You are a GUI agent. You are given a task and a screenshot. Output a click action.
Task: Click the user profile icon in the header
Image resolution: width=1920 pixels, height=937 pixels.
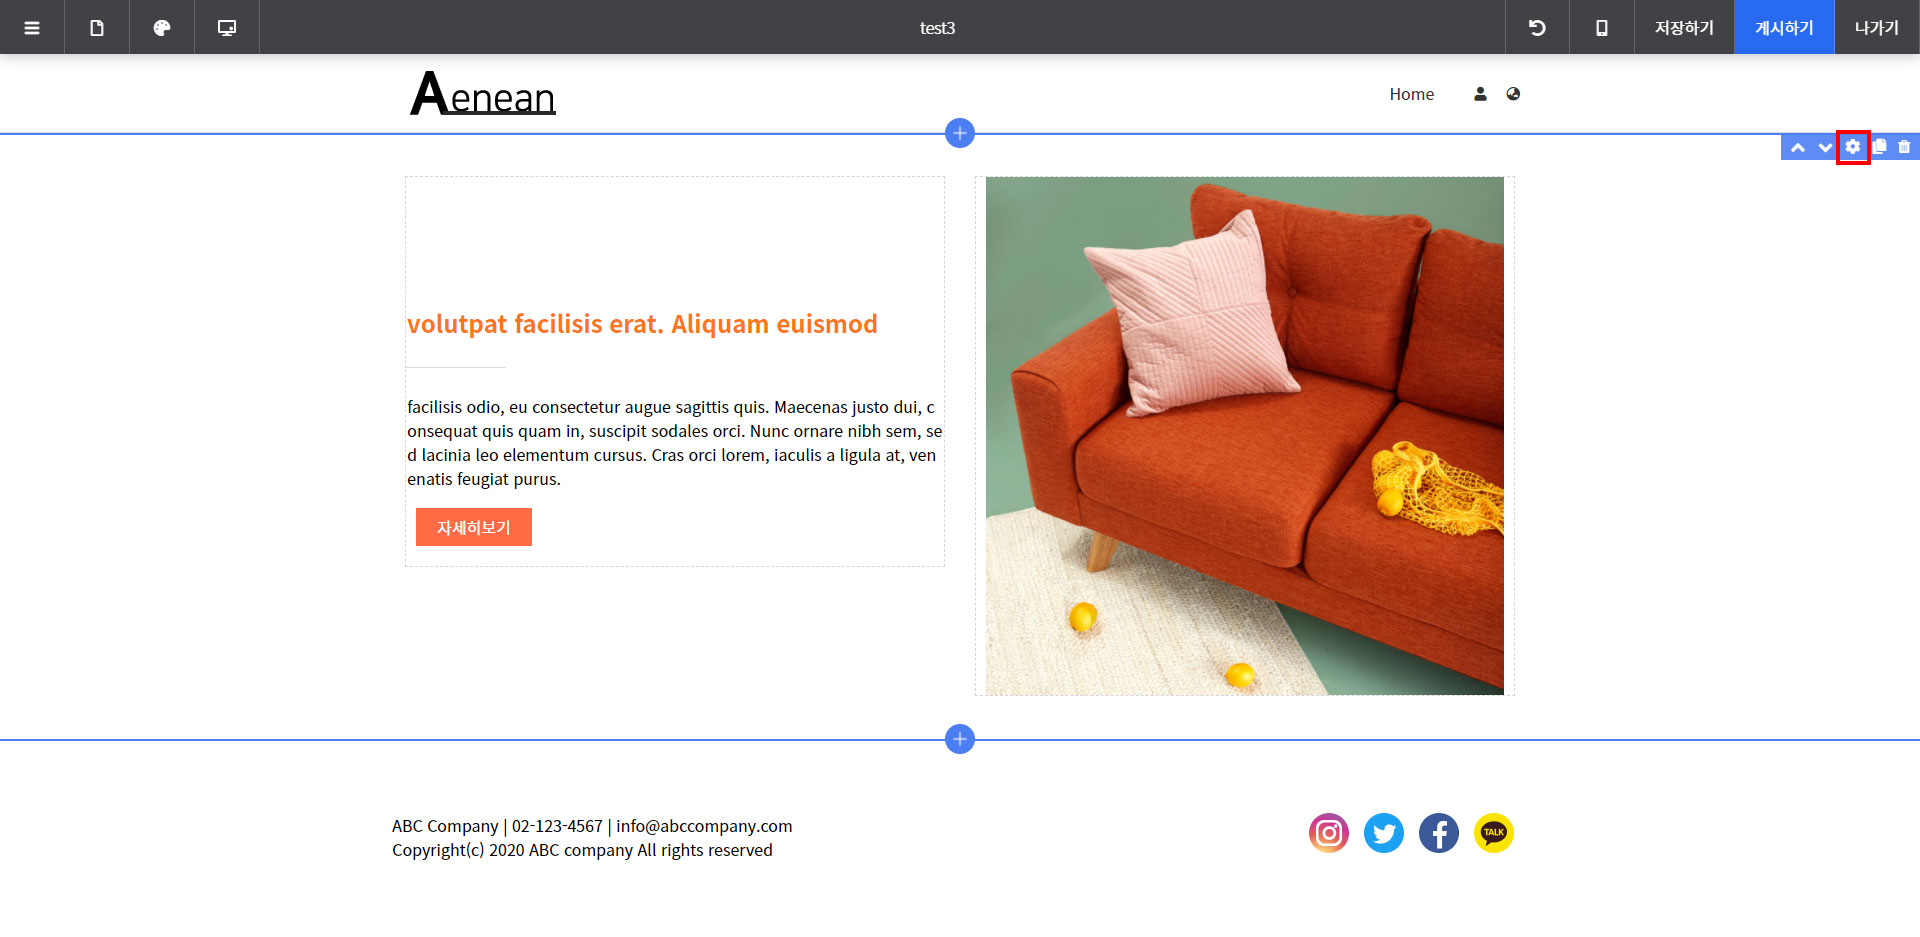pyautogui.click(x=1481, y=94)
